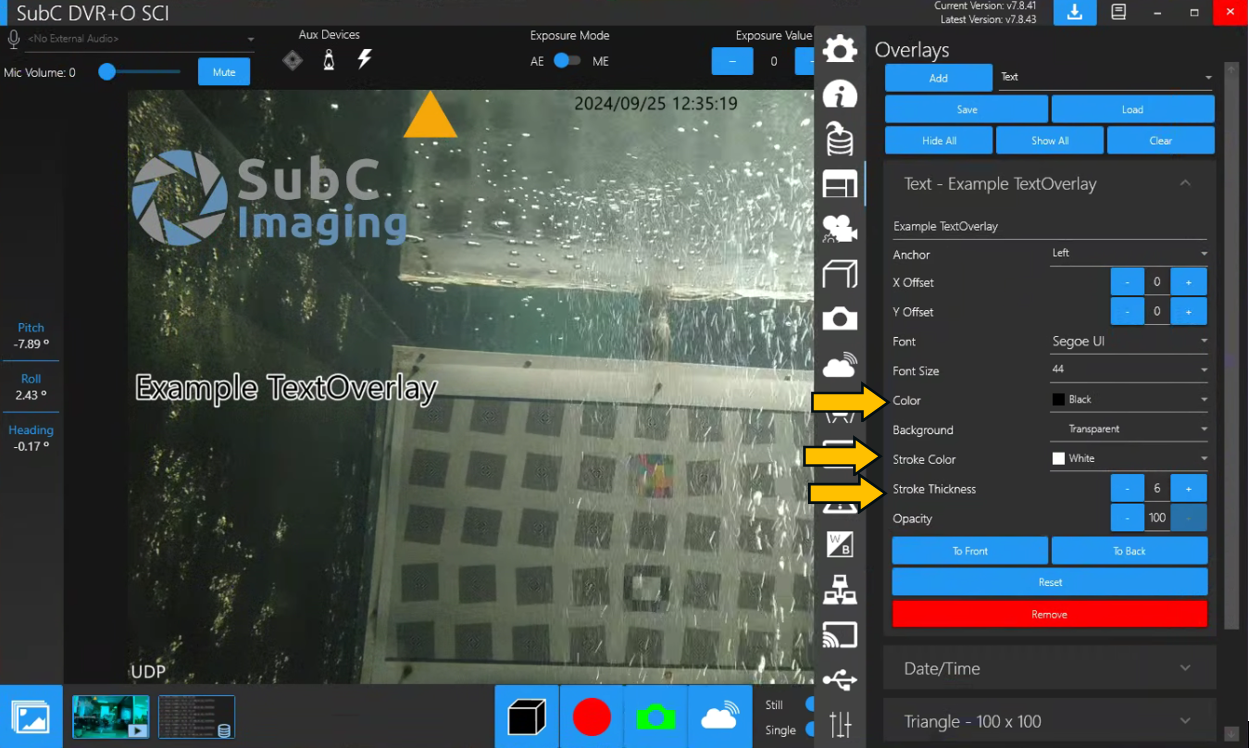Click the red Remove button
This screenshot has height=749, width=1250.
(1049, 614)
